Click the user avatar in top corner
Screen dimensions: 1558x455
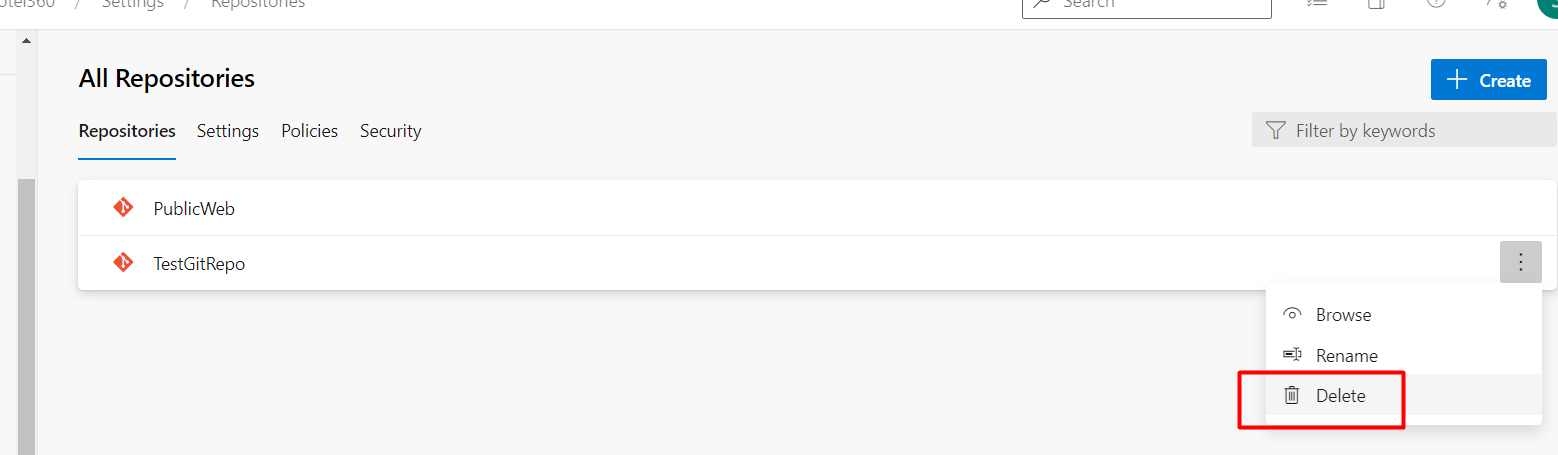1548,4
